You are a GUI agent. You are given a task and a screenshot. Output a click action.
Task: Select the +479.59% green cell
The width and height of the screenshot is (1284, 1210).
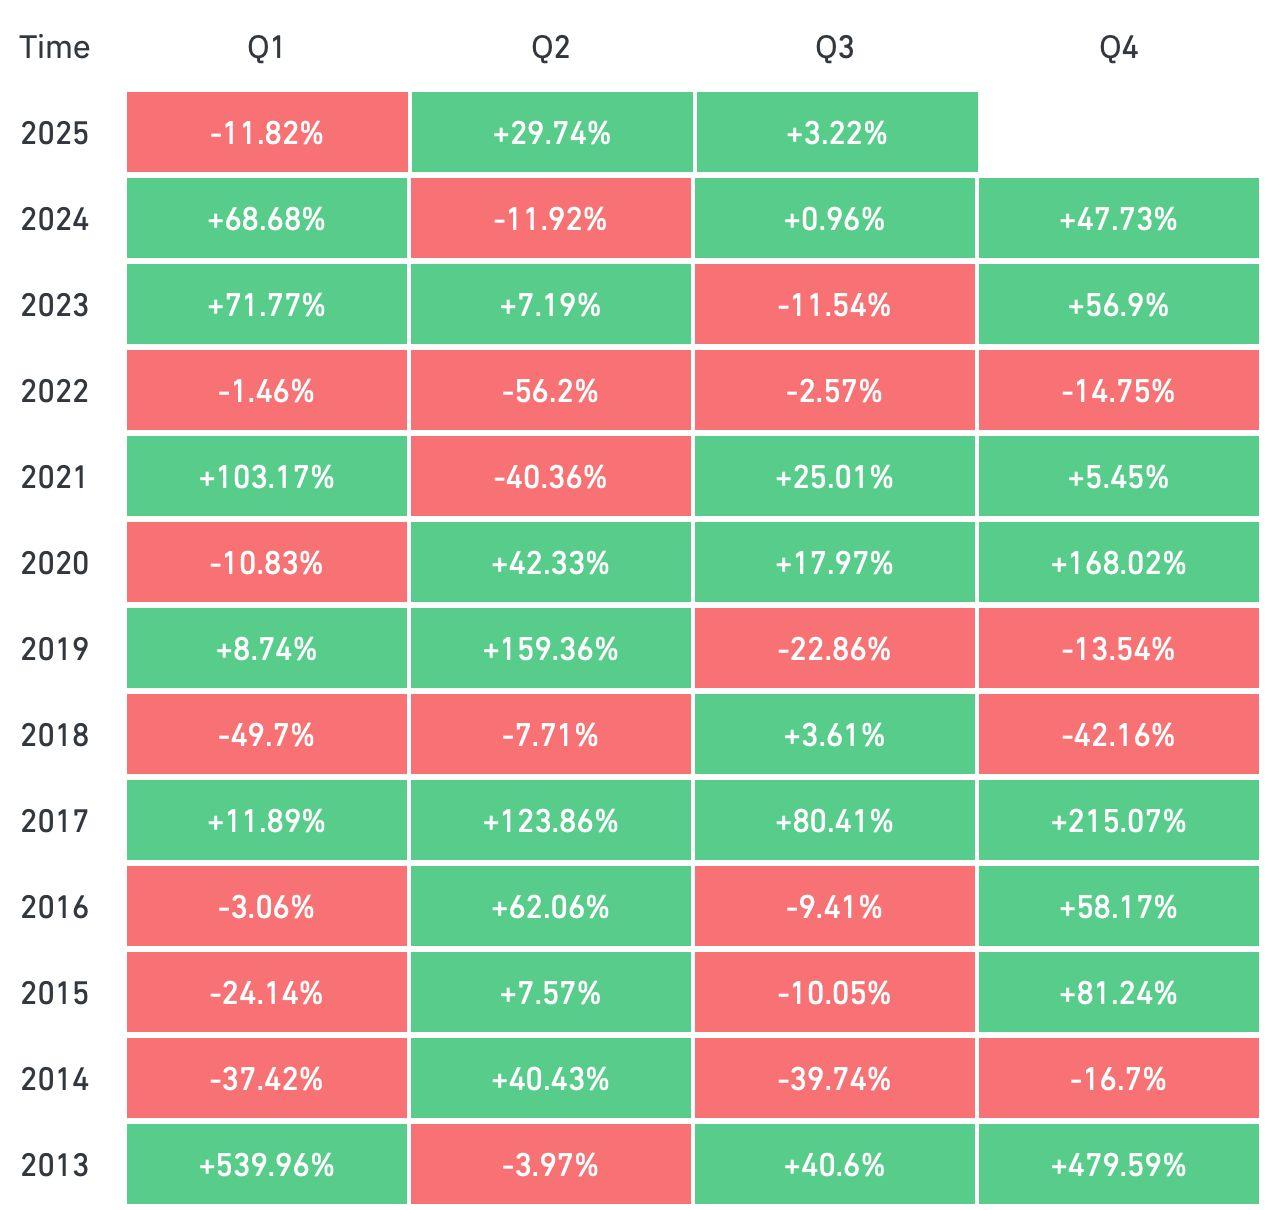1118,1165
